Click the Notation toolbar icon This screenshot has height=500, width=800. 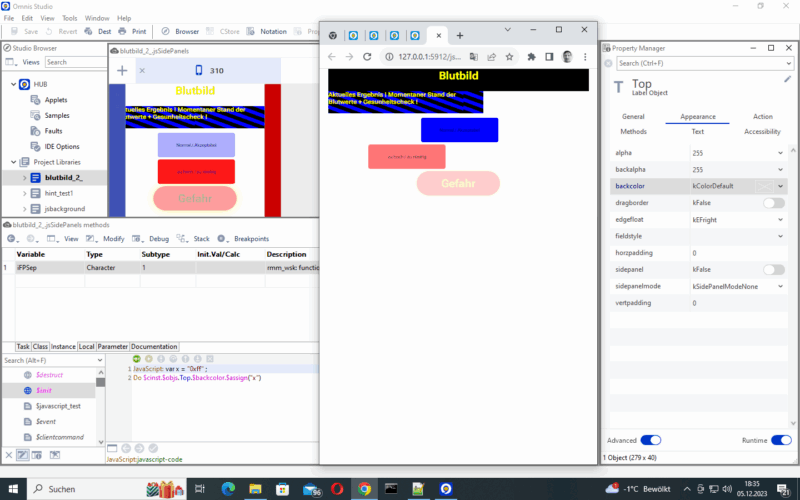[x=268, y=31]
